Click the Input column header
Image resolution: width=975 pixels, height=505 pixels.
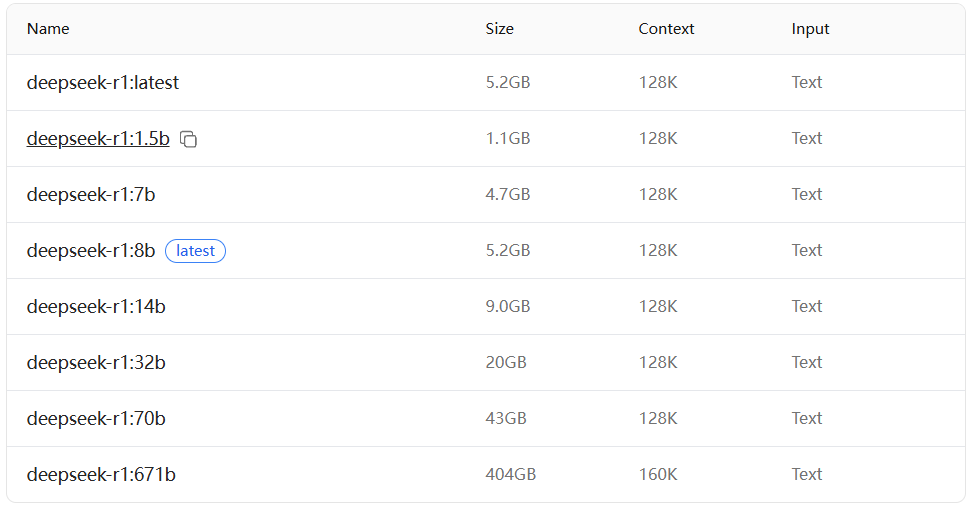[x=810, y=29]
